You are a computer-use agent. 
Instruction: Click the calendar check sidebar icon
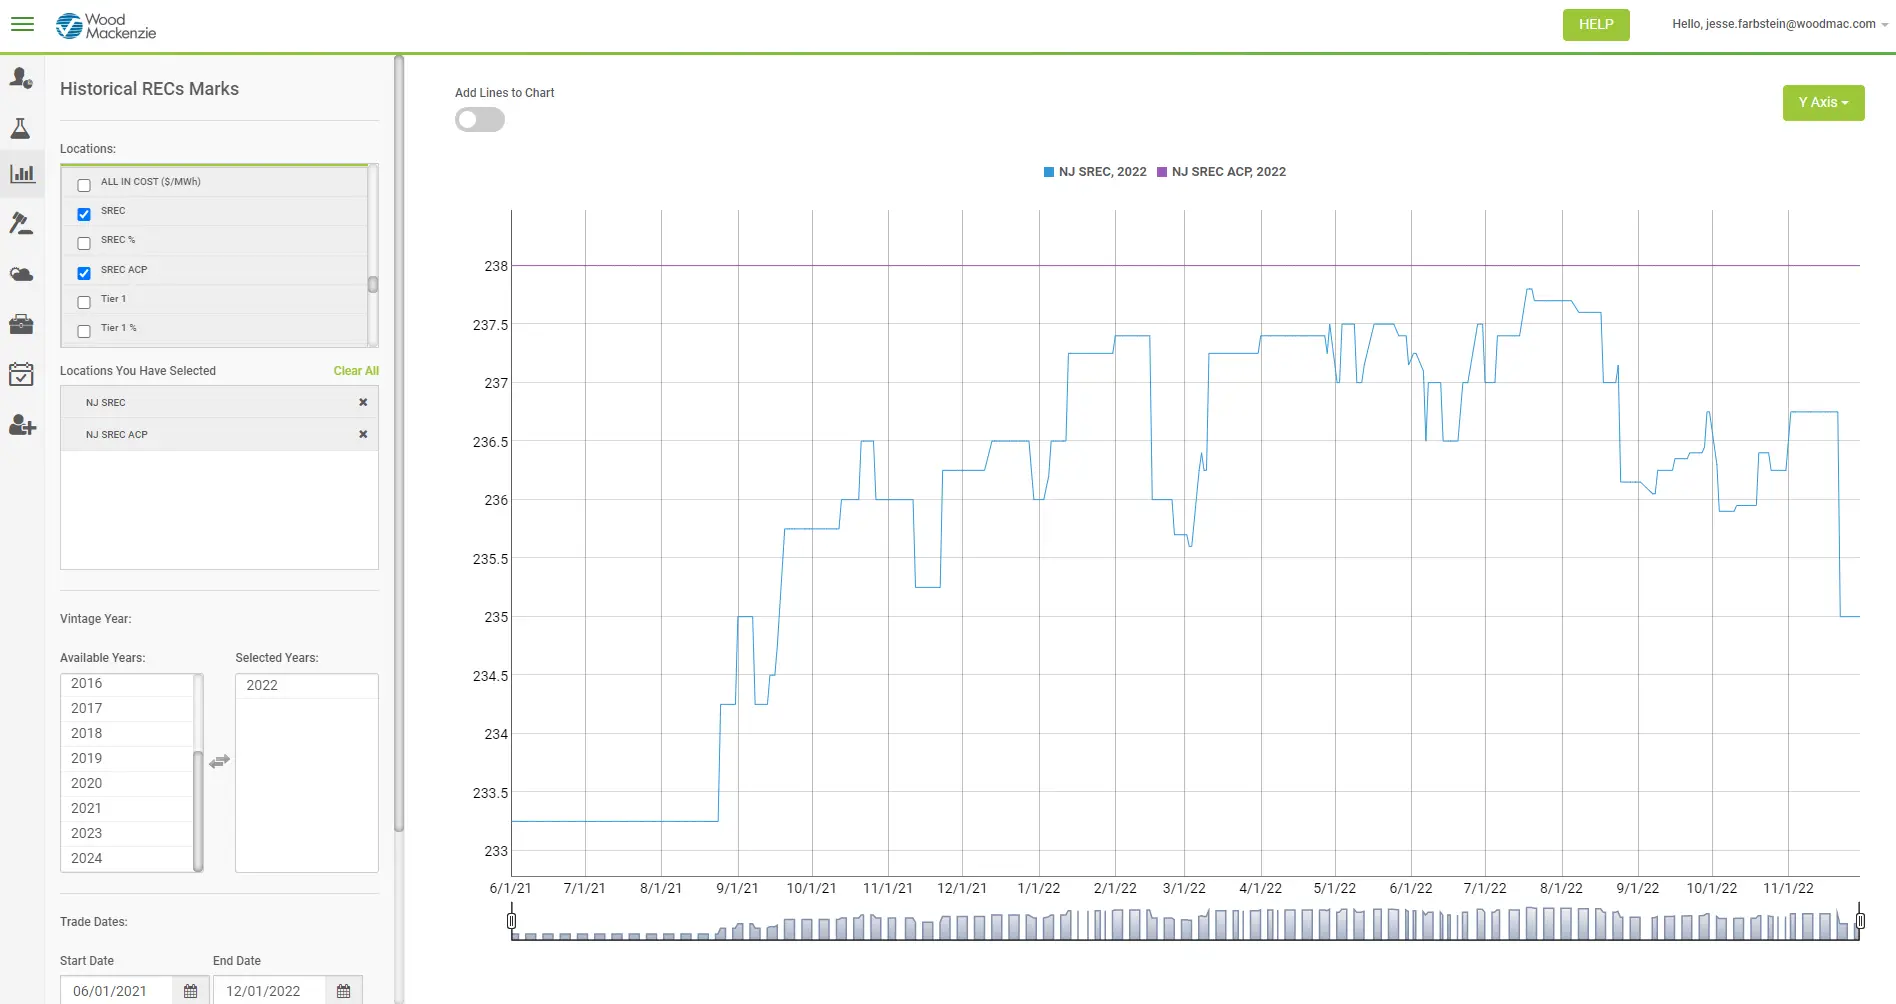point(21,374)
